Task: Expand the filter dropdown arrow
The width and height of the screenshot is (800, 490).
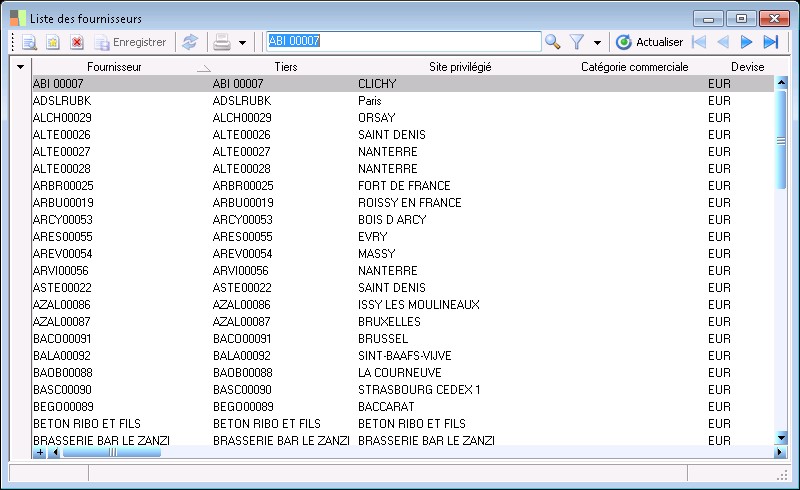Action: pos(597,42)
